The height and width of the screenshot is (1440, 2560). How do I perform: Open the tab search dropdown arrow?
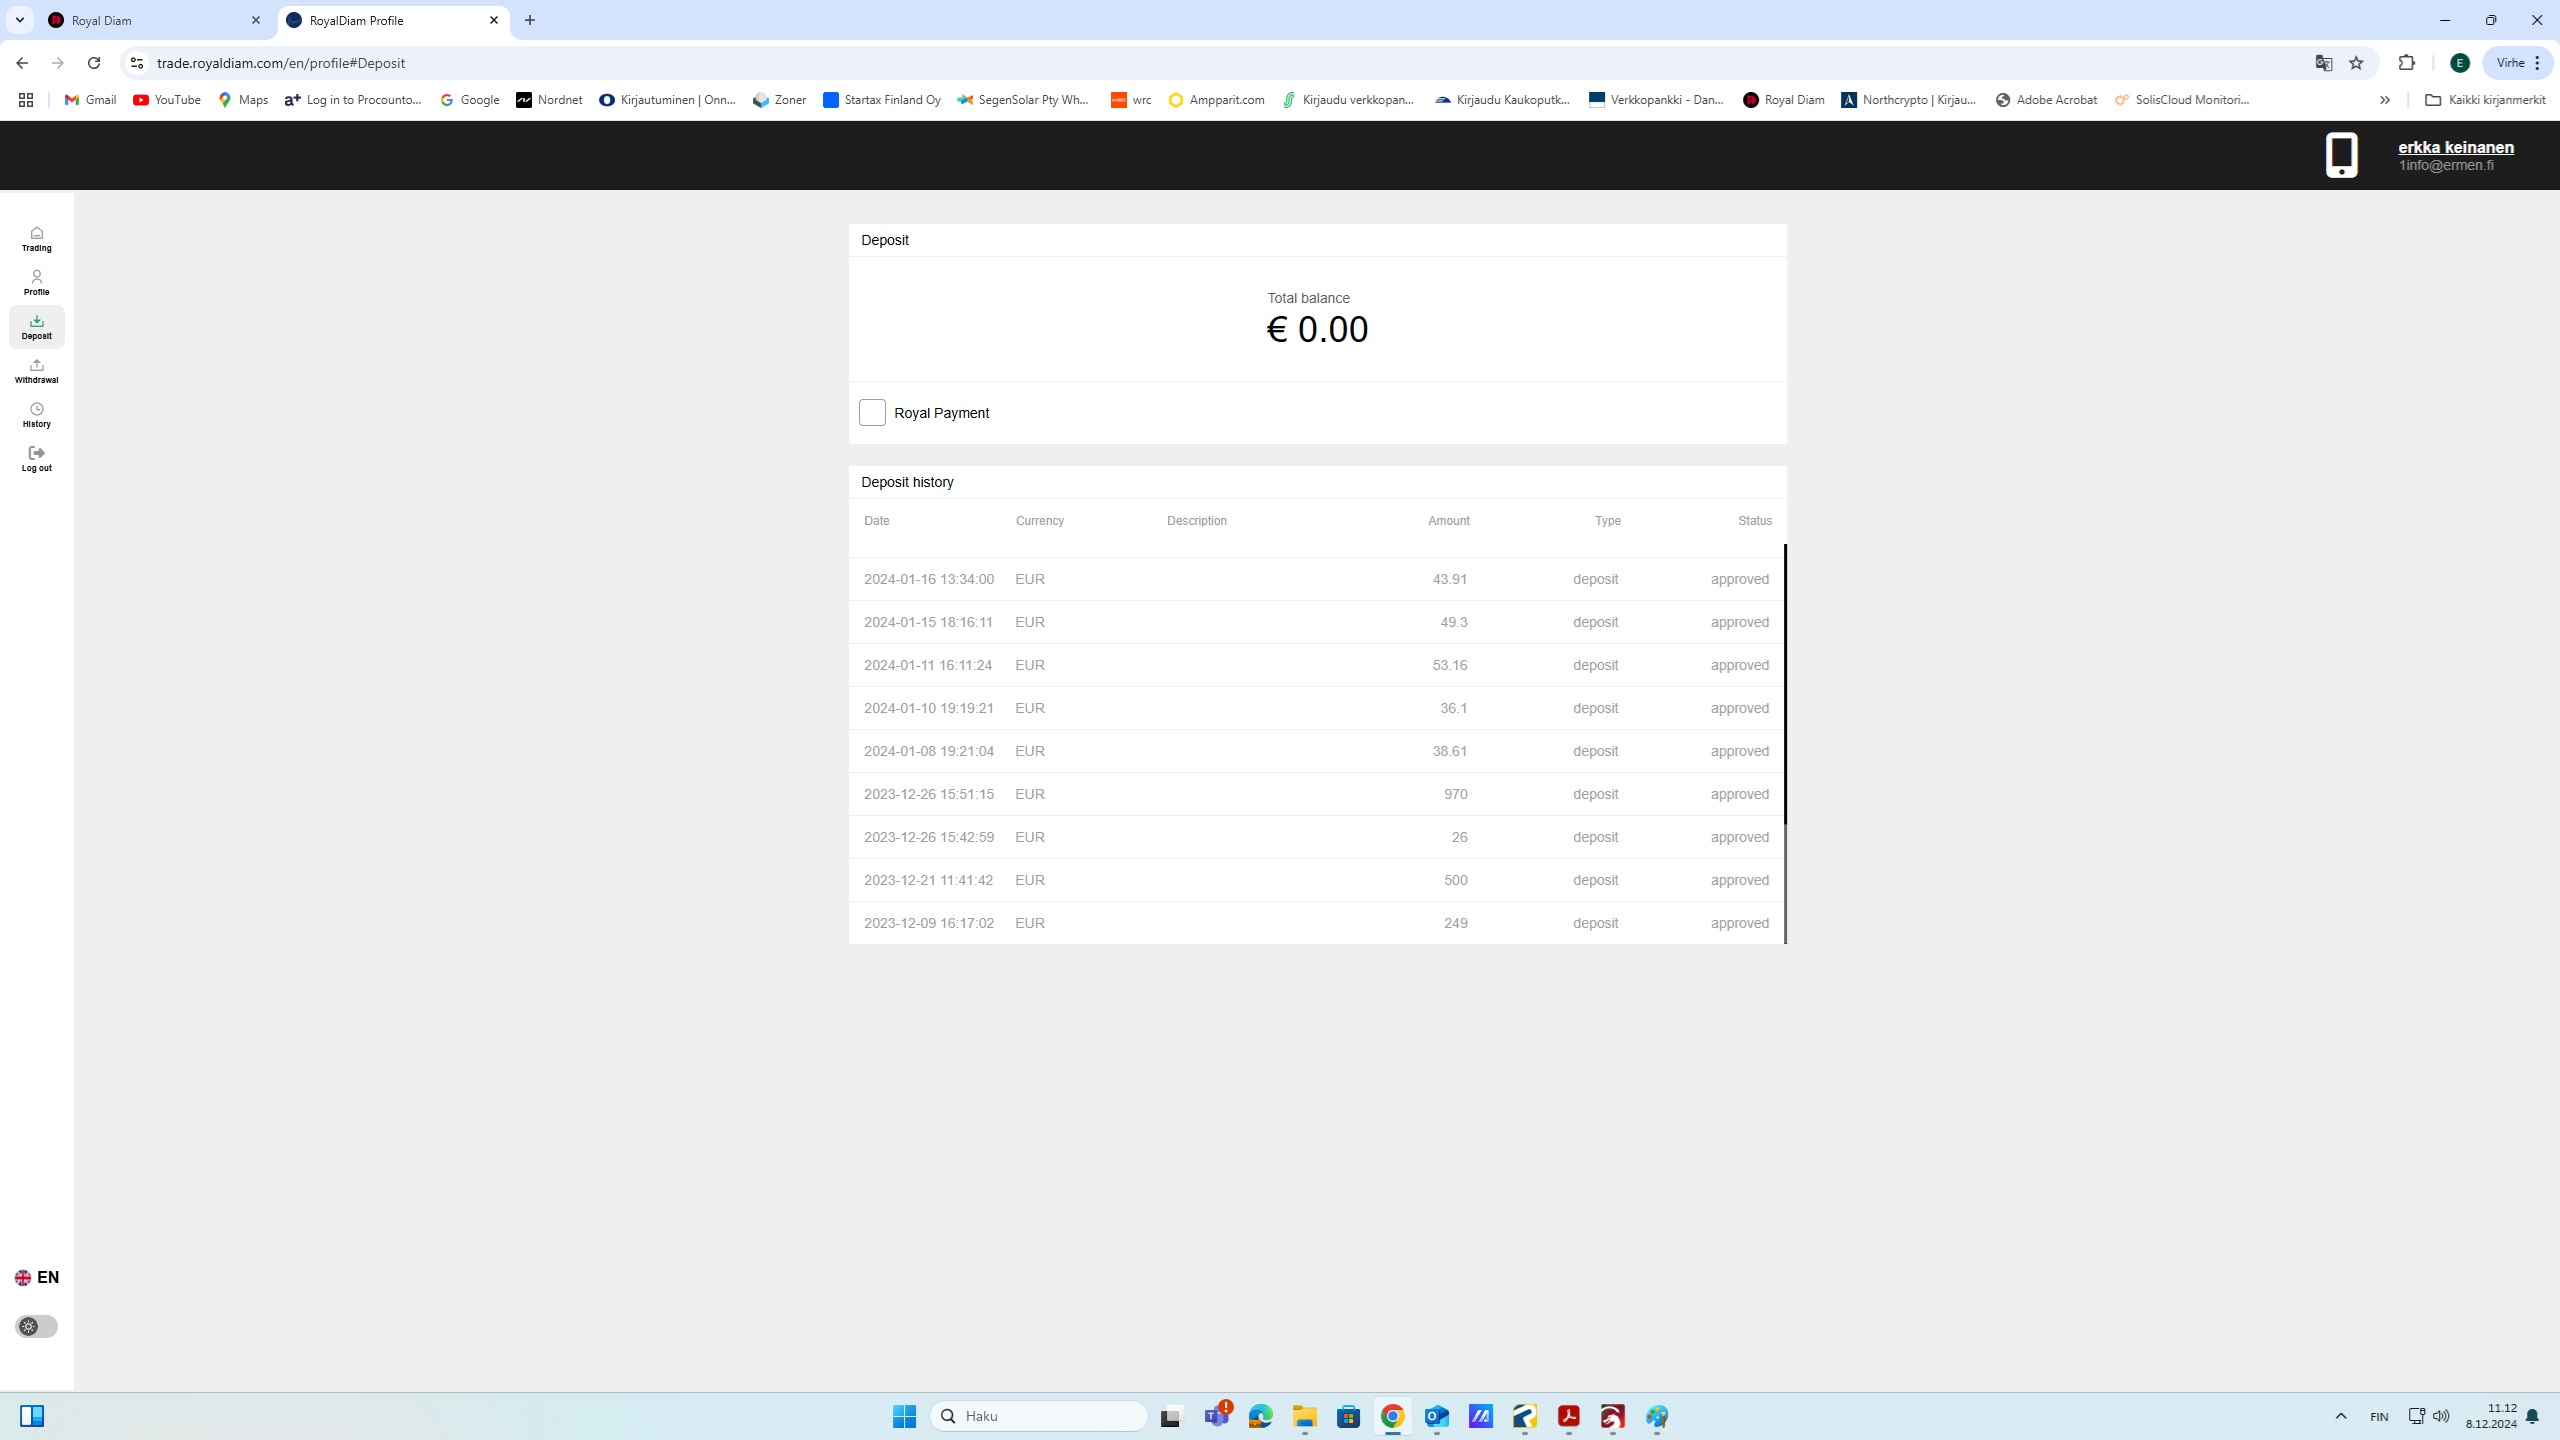click(x=19, y=20)
